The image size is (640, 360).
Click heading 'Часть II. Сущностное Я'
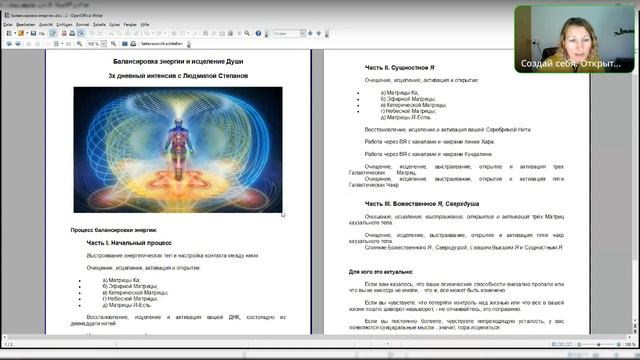[x=400, y=67]
